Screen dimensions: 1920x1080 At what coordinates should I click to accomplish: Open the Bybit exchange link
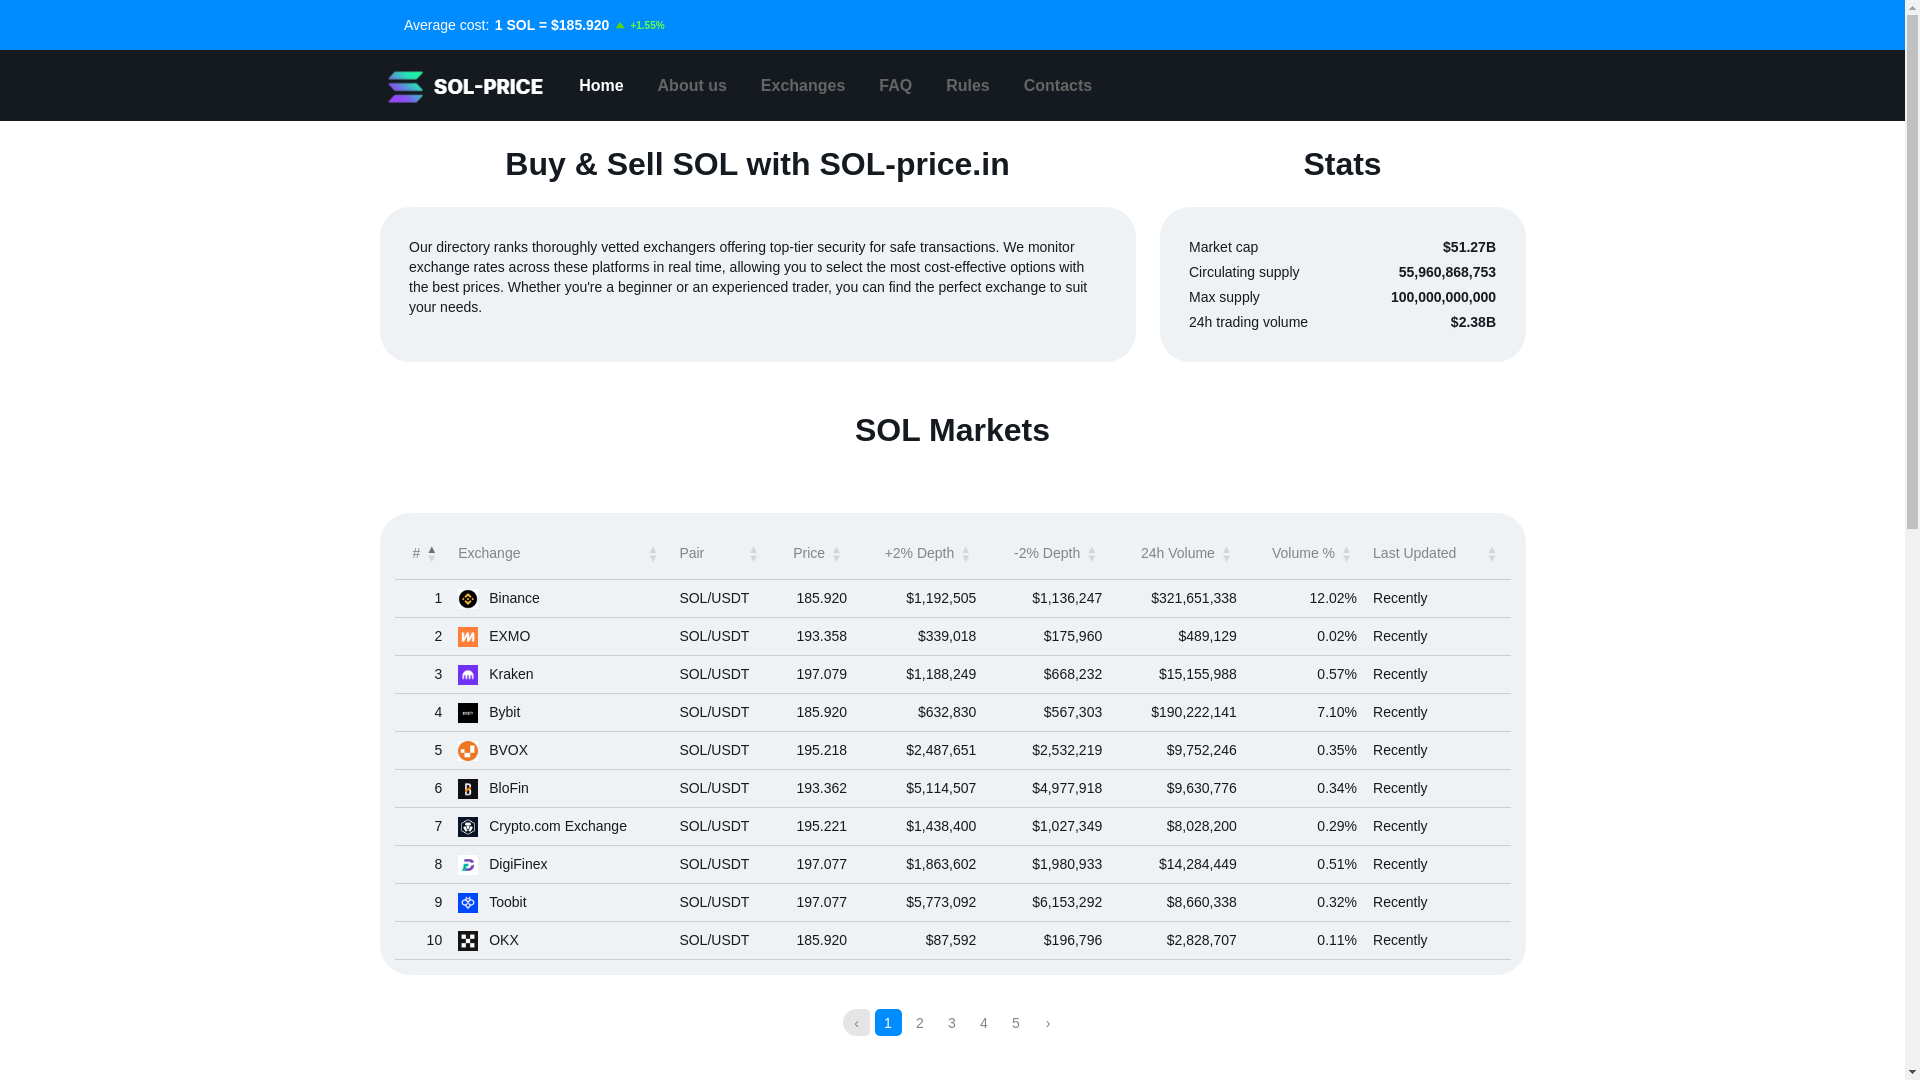coord(504,712)
